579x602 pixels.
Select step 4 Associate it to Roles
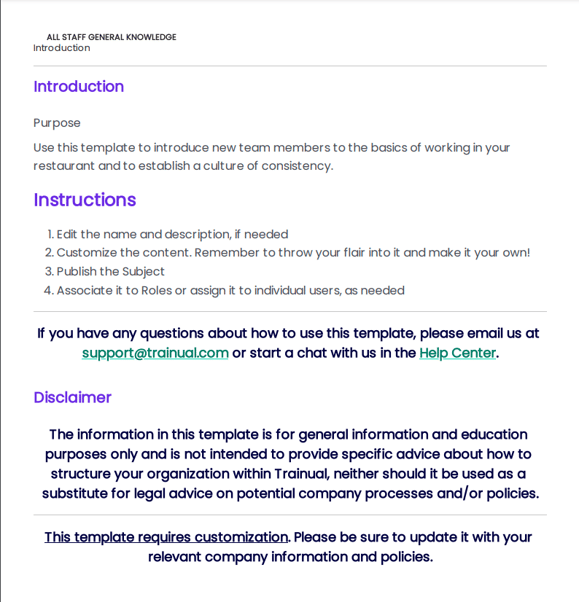coord(224,290)
